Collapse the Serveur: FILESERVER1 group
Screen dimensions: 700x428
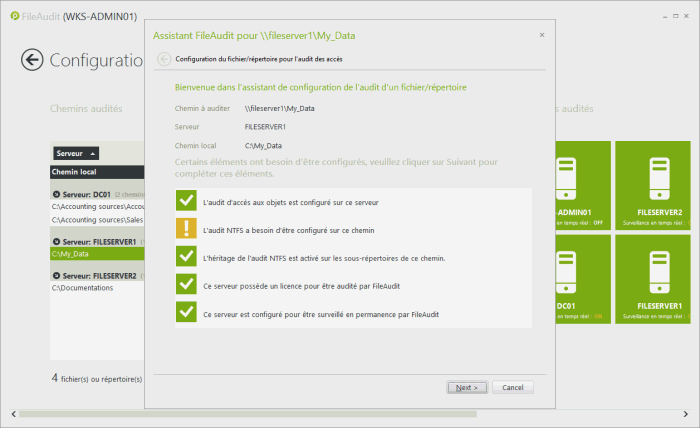pos(56,242)
